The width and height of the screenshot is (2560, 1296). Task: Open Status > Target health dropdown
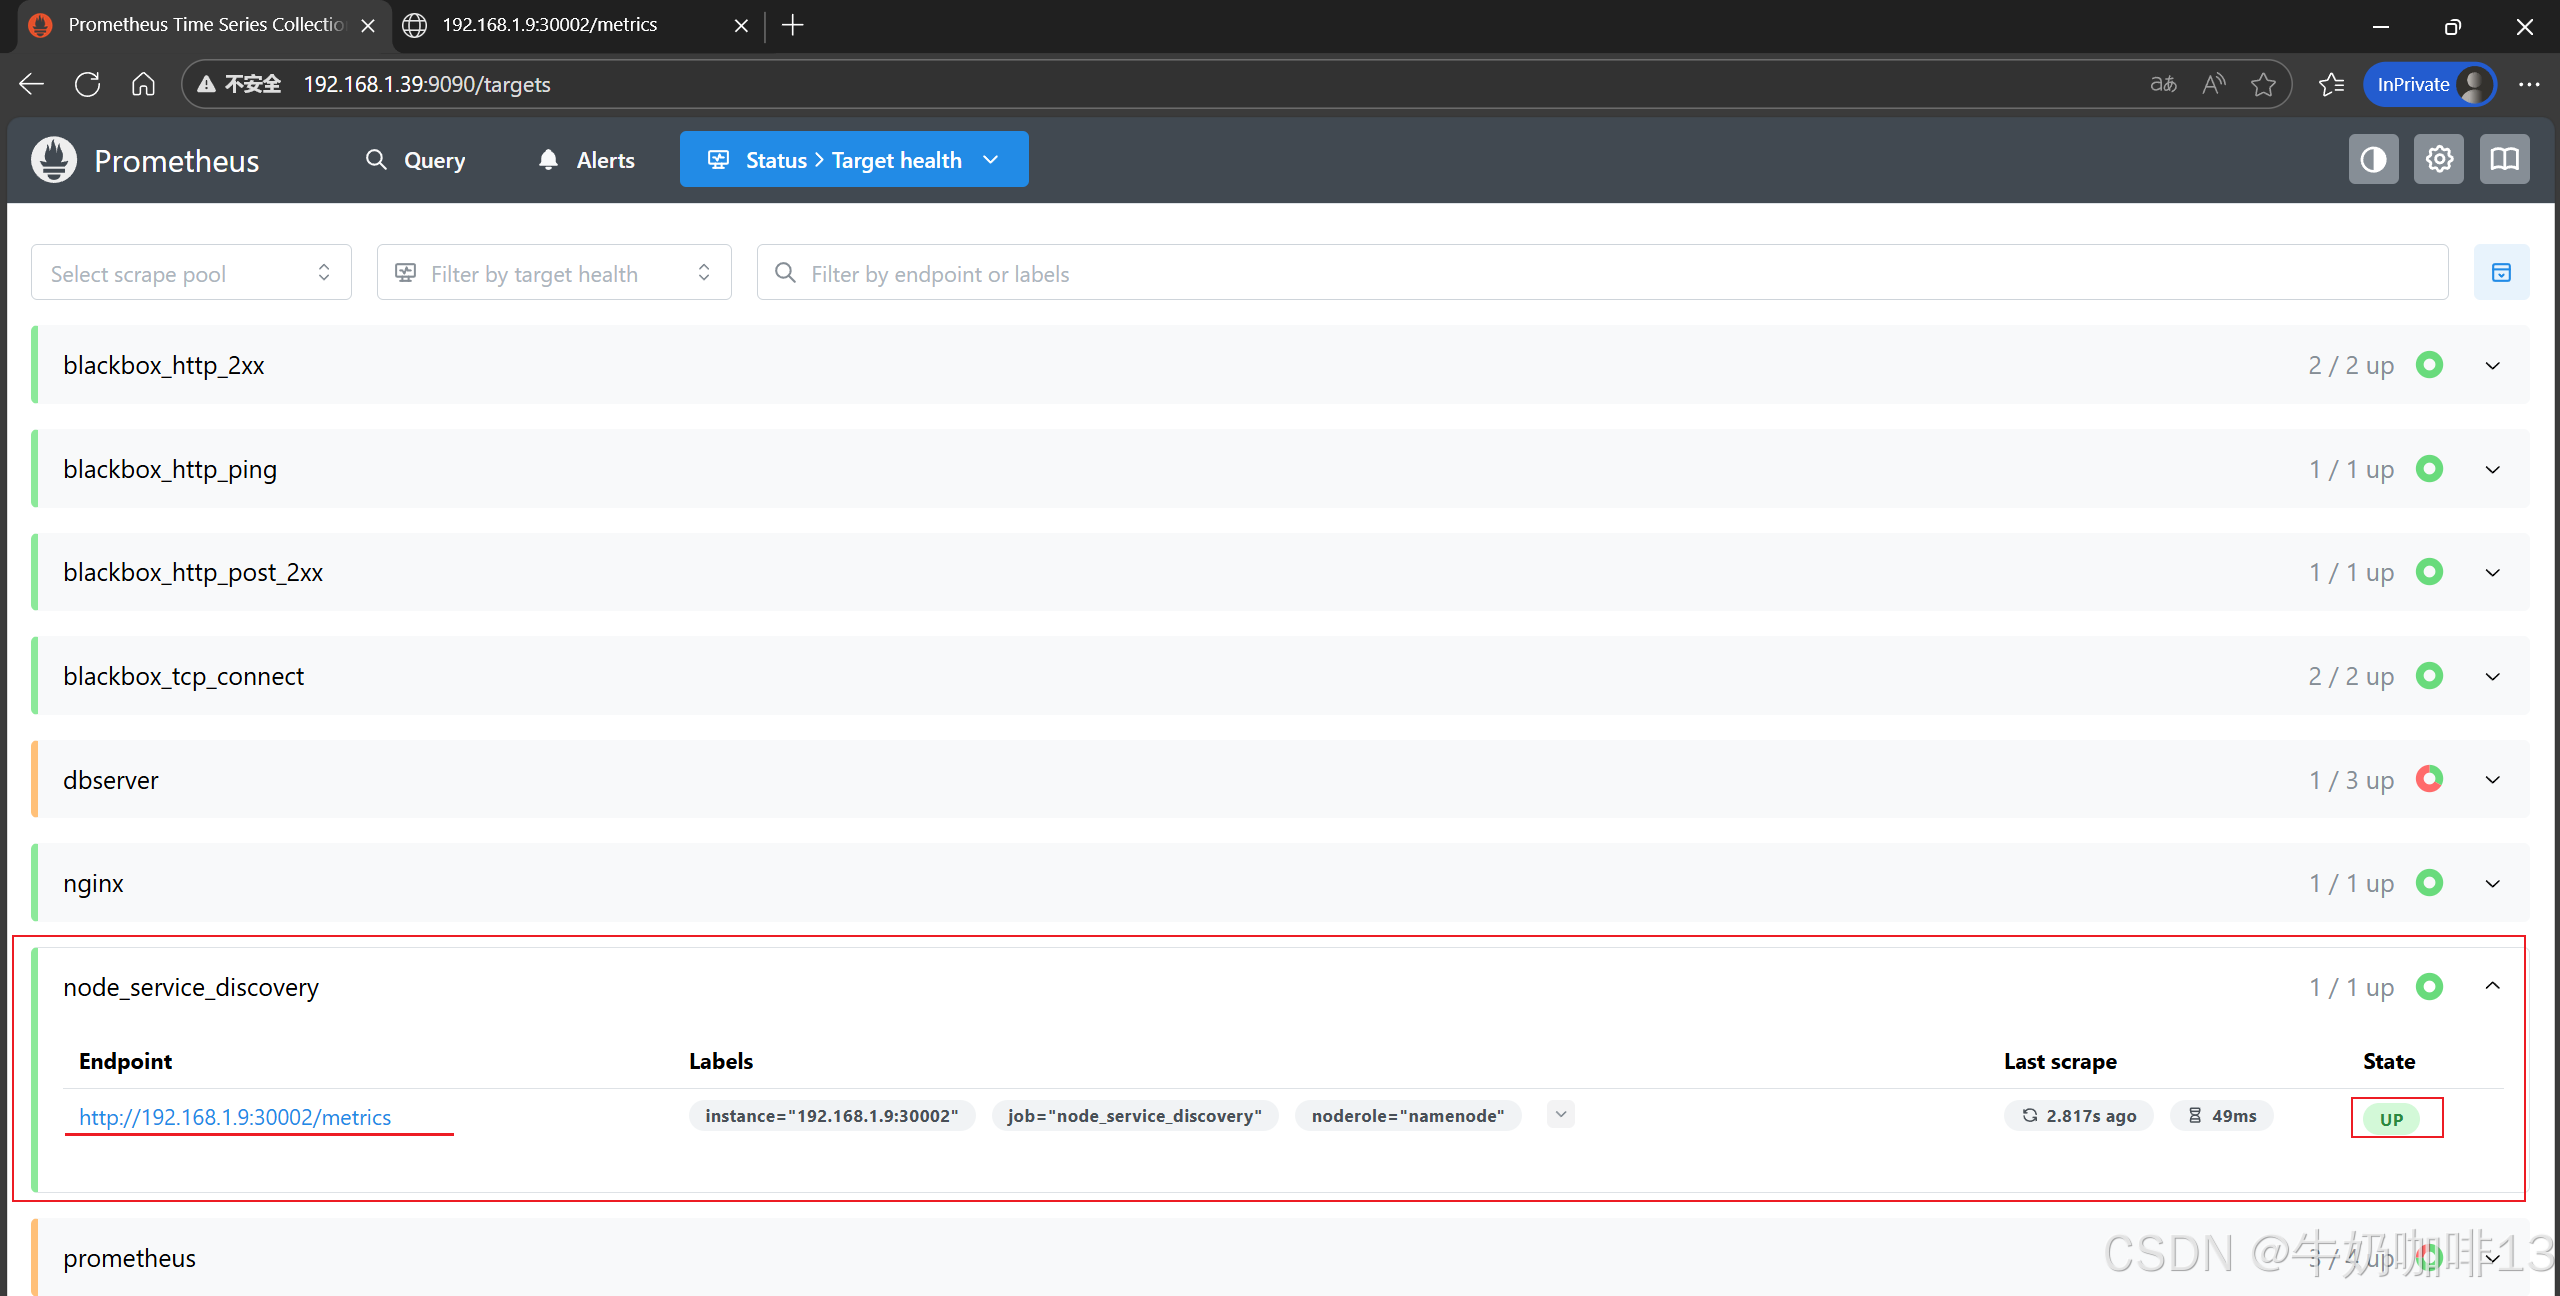click(x=854, y=160)
